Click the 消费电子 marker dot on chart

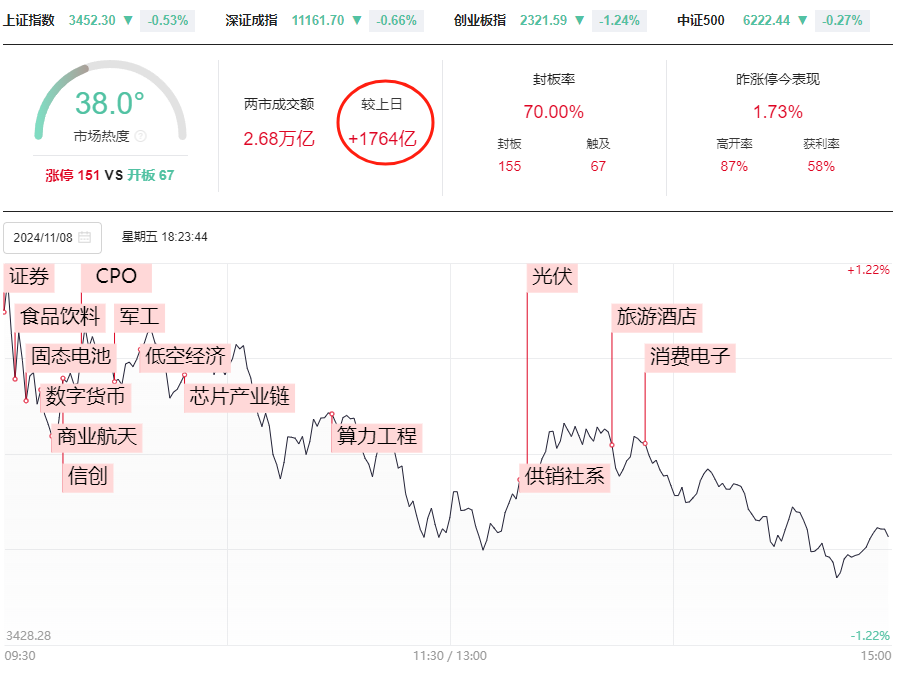(x=645, y=442)
